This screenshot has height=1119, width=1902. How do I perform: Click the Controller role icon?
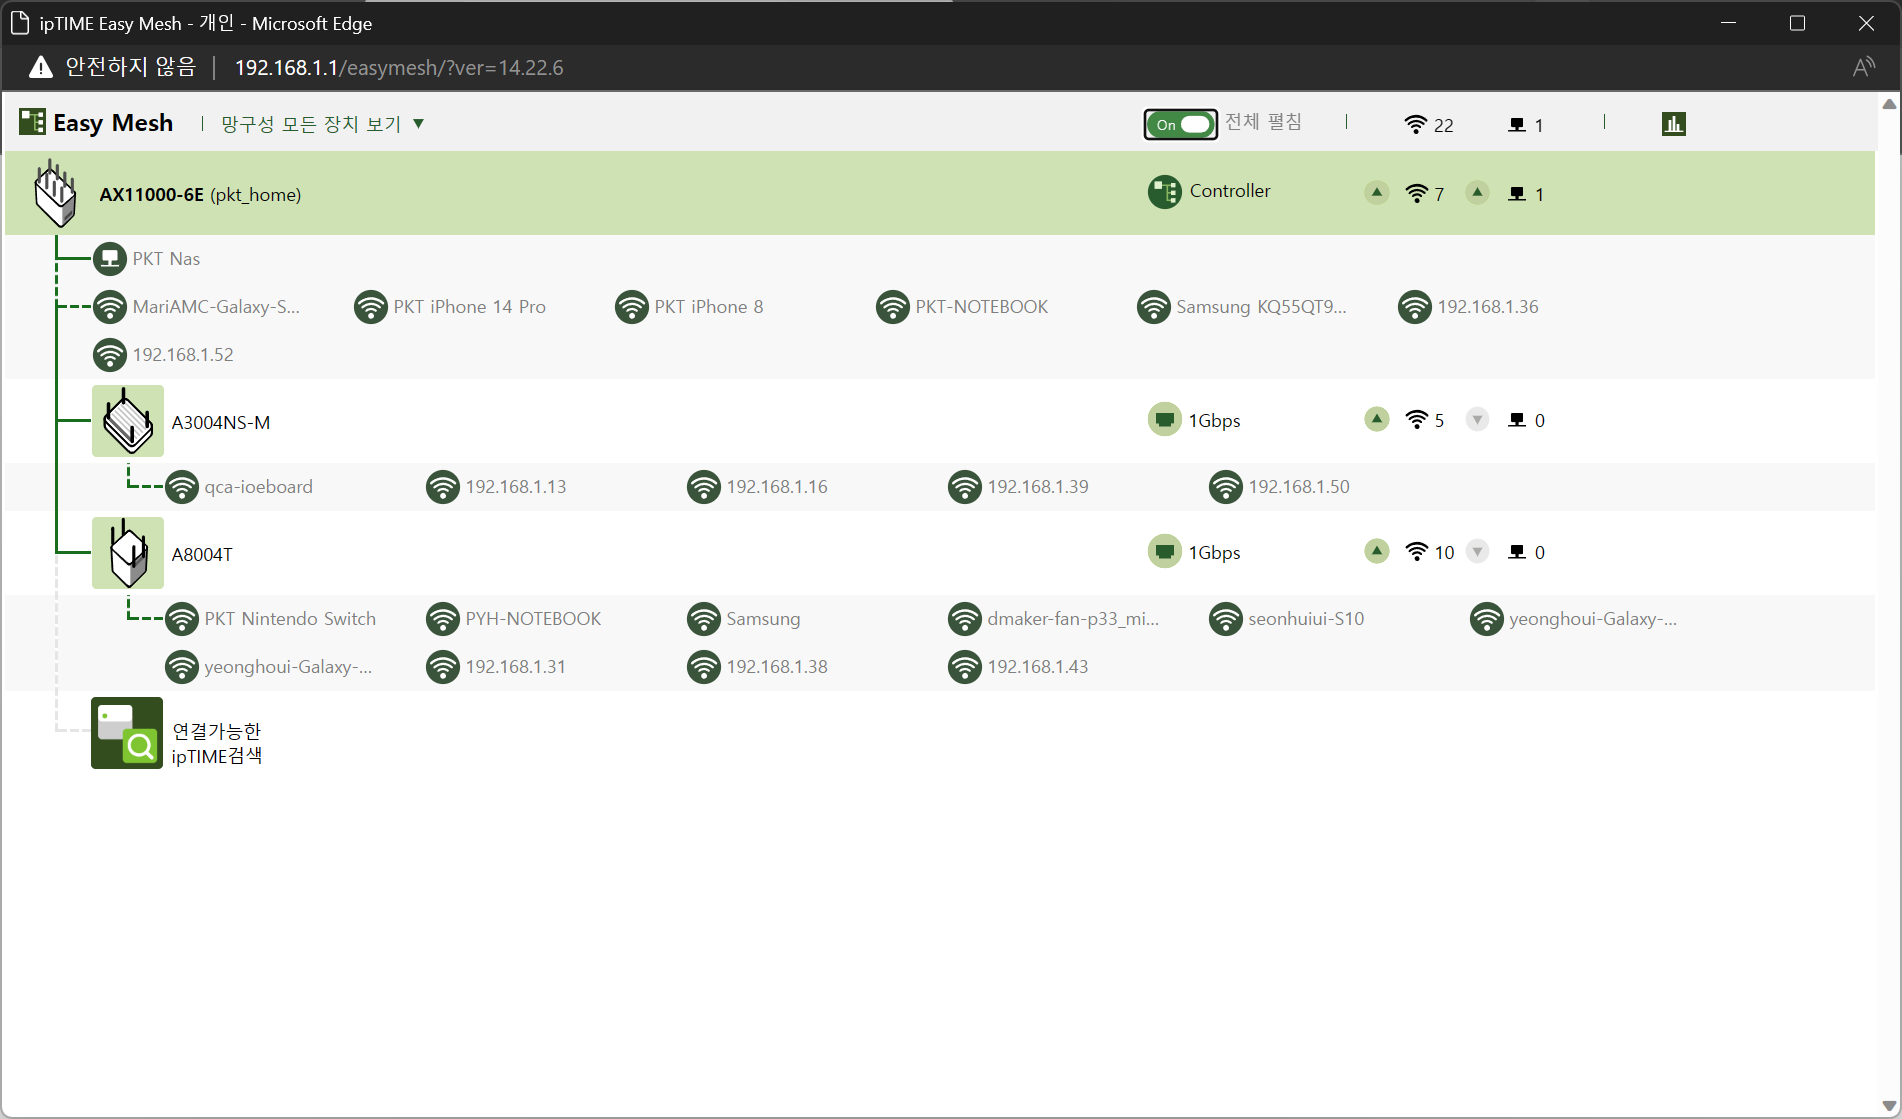coord(1164,192)
